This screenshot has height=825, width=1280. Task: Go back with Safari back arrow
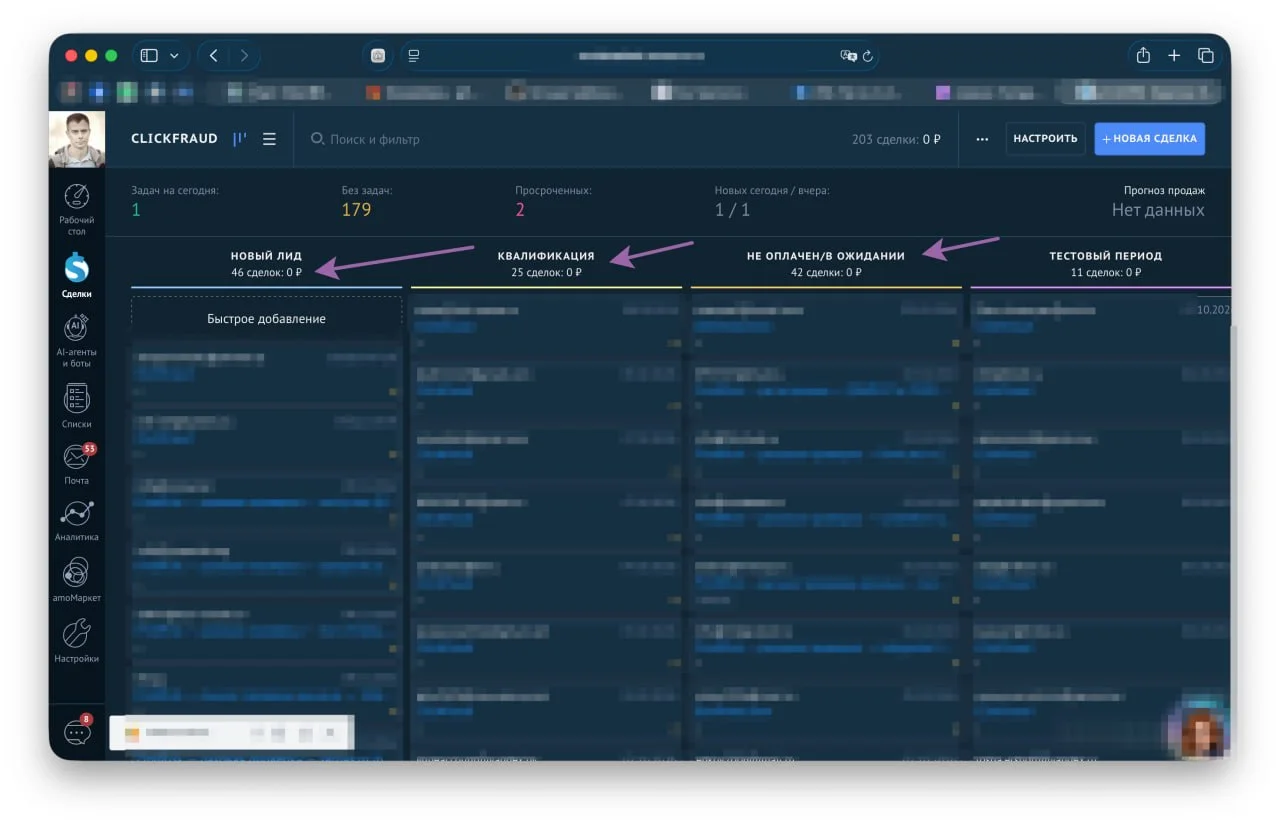[214, 56]
